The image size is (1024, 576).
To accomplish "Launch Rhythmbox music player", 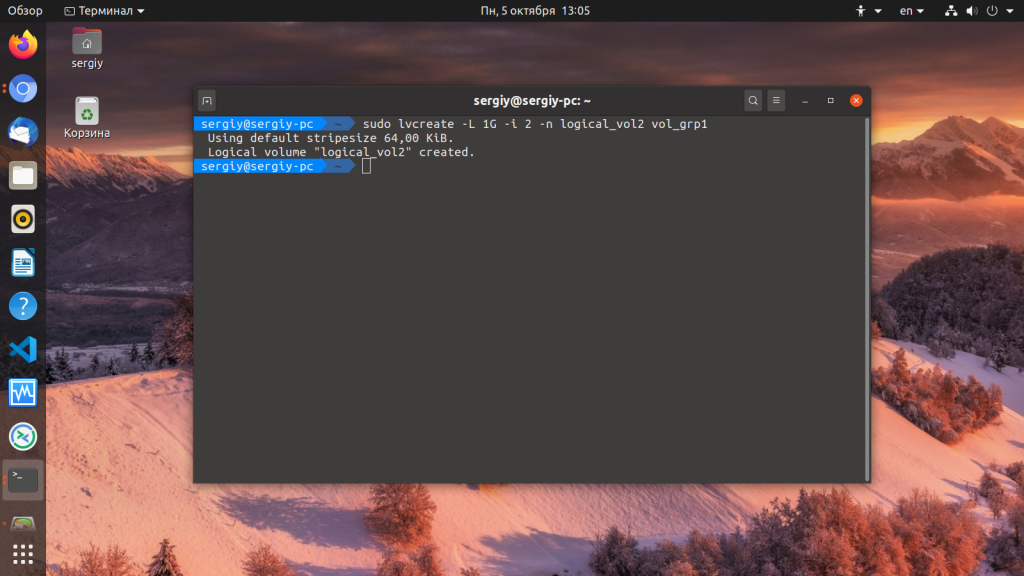I will [23, 219].
